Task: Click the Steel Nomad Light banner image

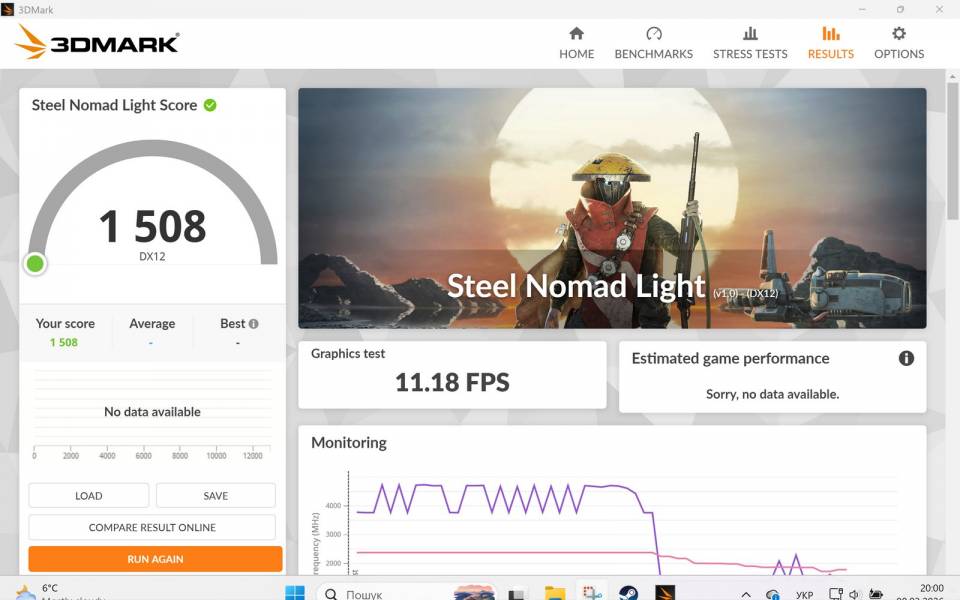Action: (x=612, y=208)
